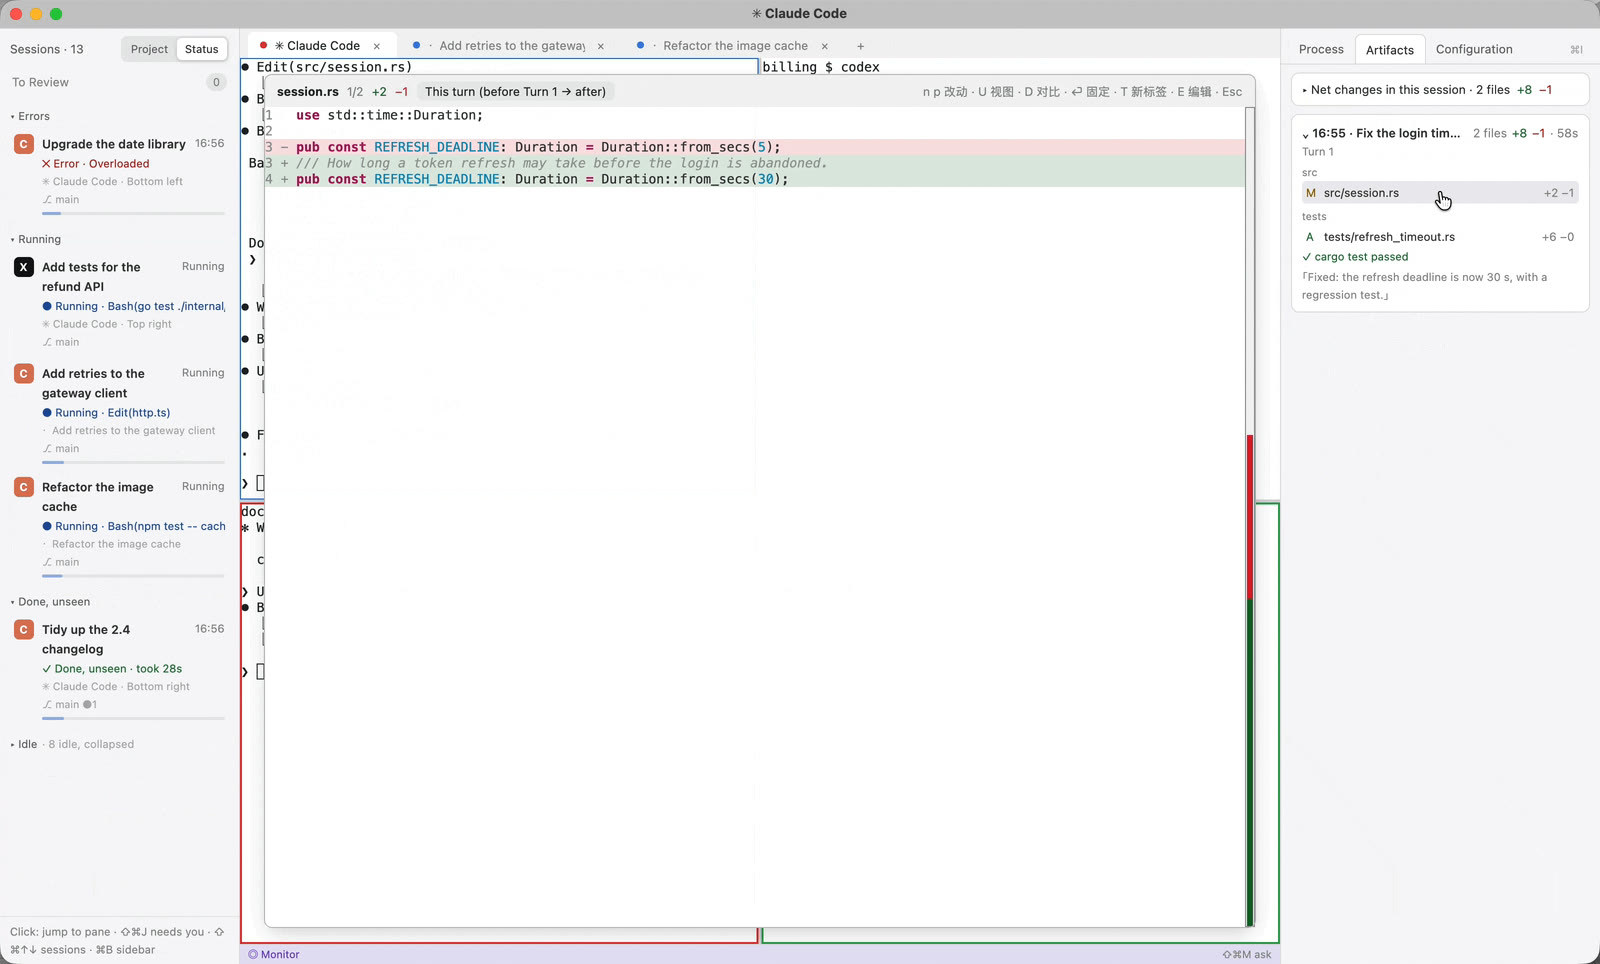The width and height of the screenshot is (1600, 964).
Task: Open the tests/refresh_timeout.rs diff
Action: (x=1440, y=237)
